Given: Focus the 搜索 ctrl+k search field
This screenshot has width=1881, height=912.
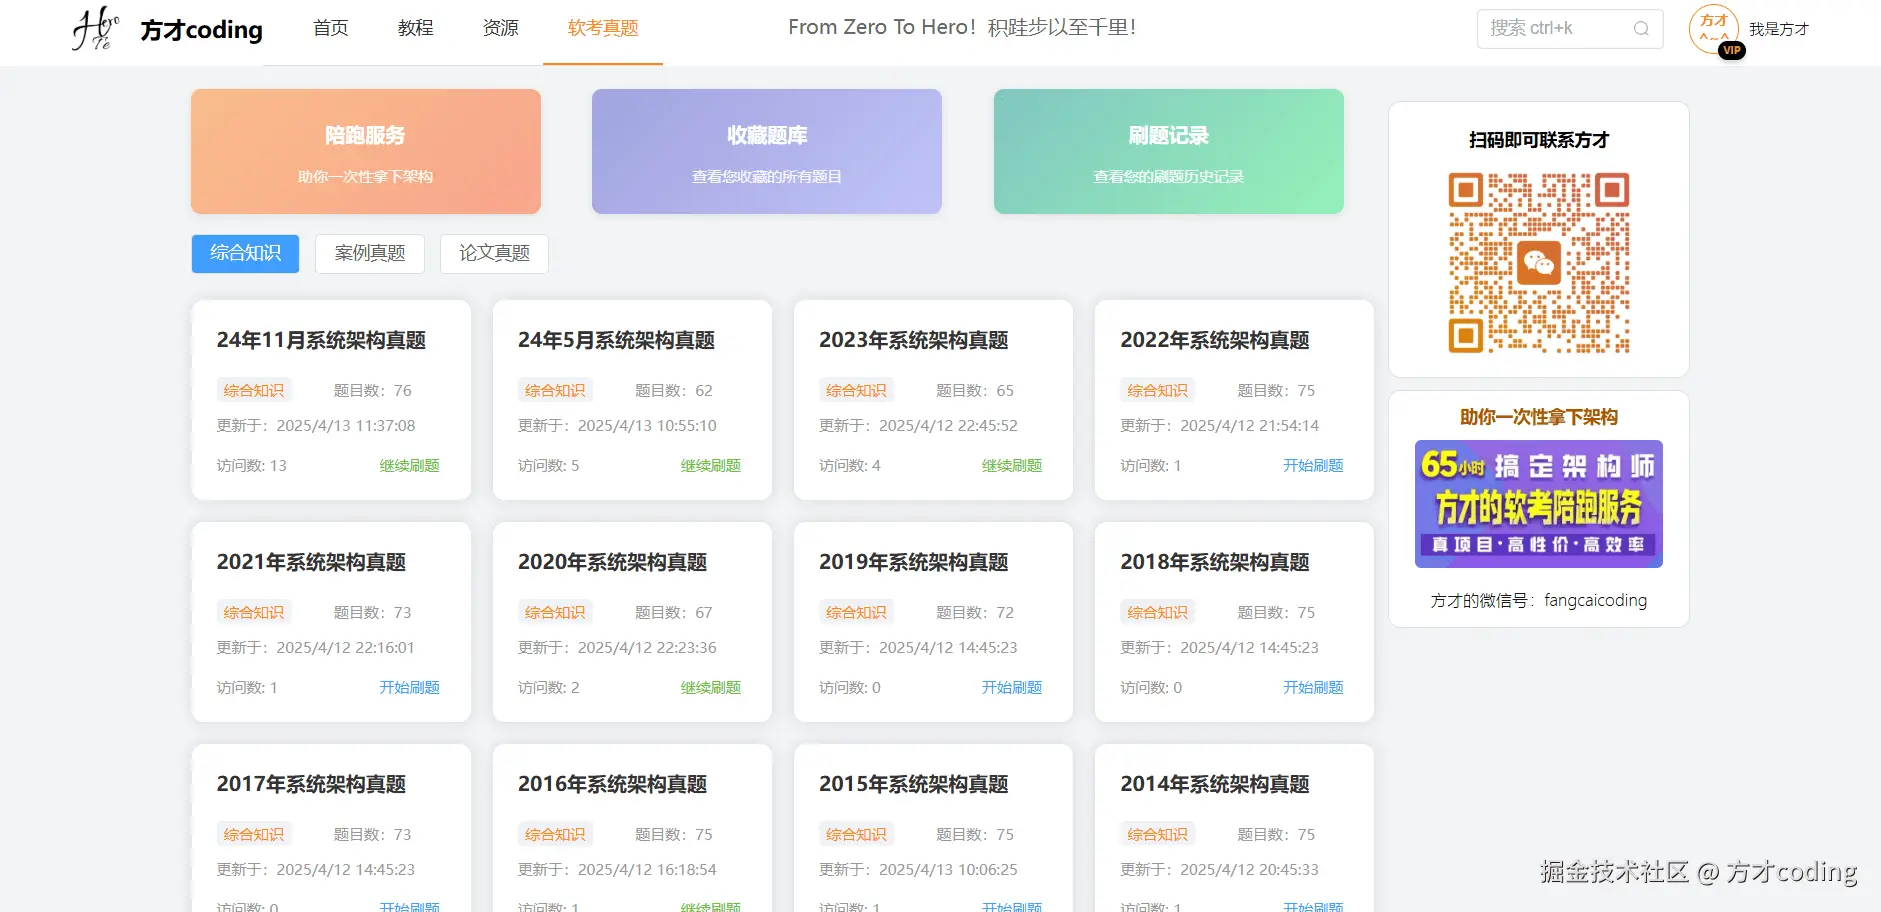Looking at the screenshot, I should coord(1569,28).
